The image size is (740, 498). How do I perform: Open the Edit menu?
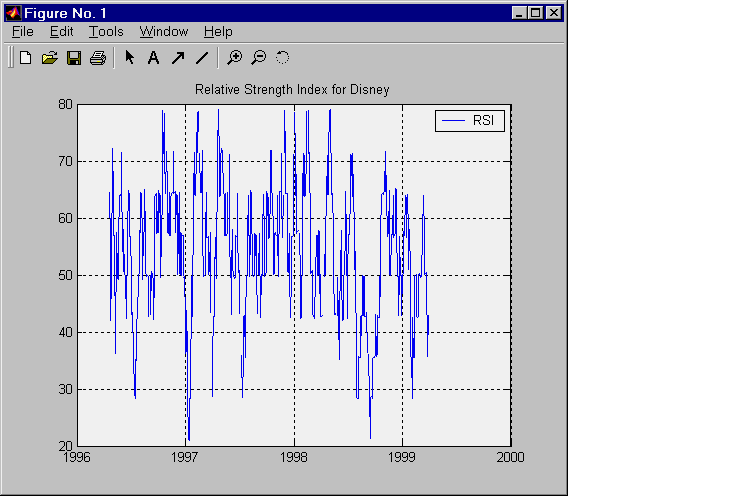pyautogui.click(x=62, y=32)
